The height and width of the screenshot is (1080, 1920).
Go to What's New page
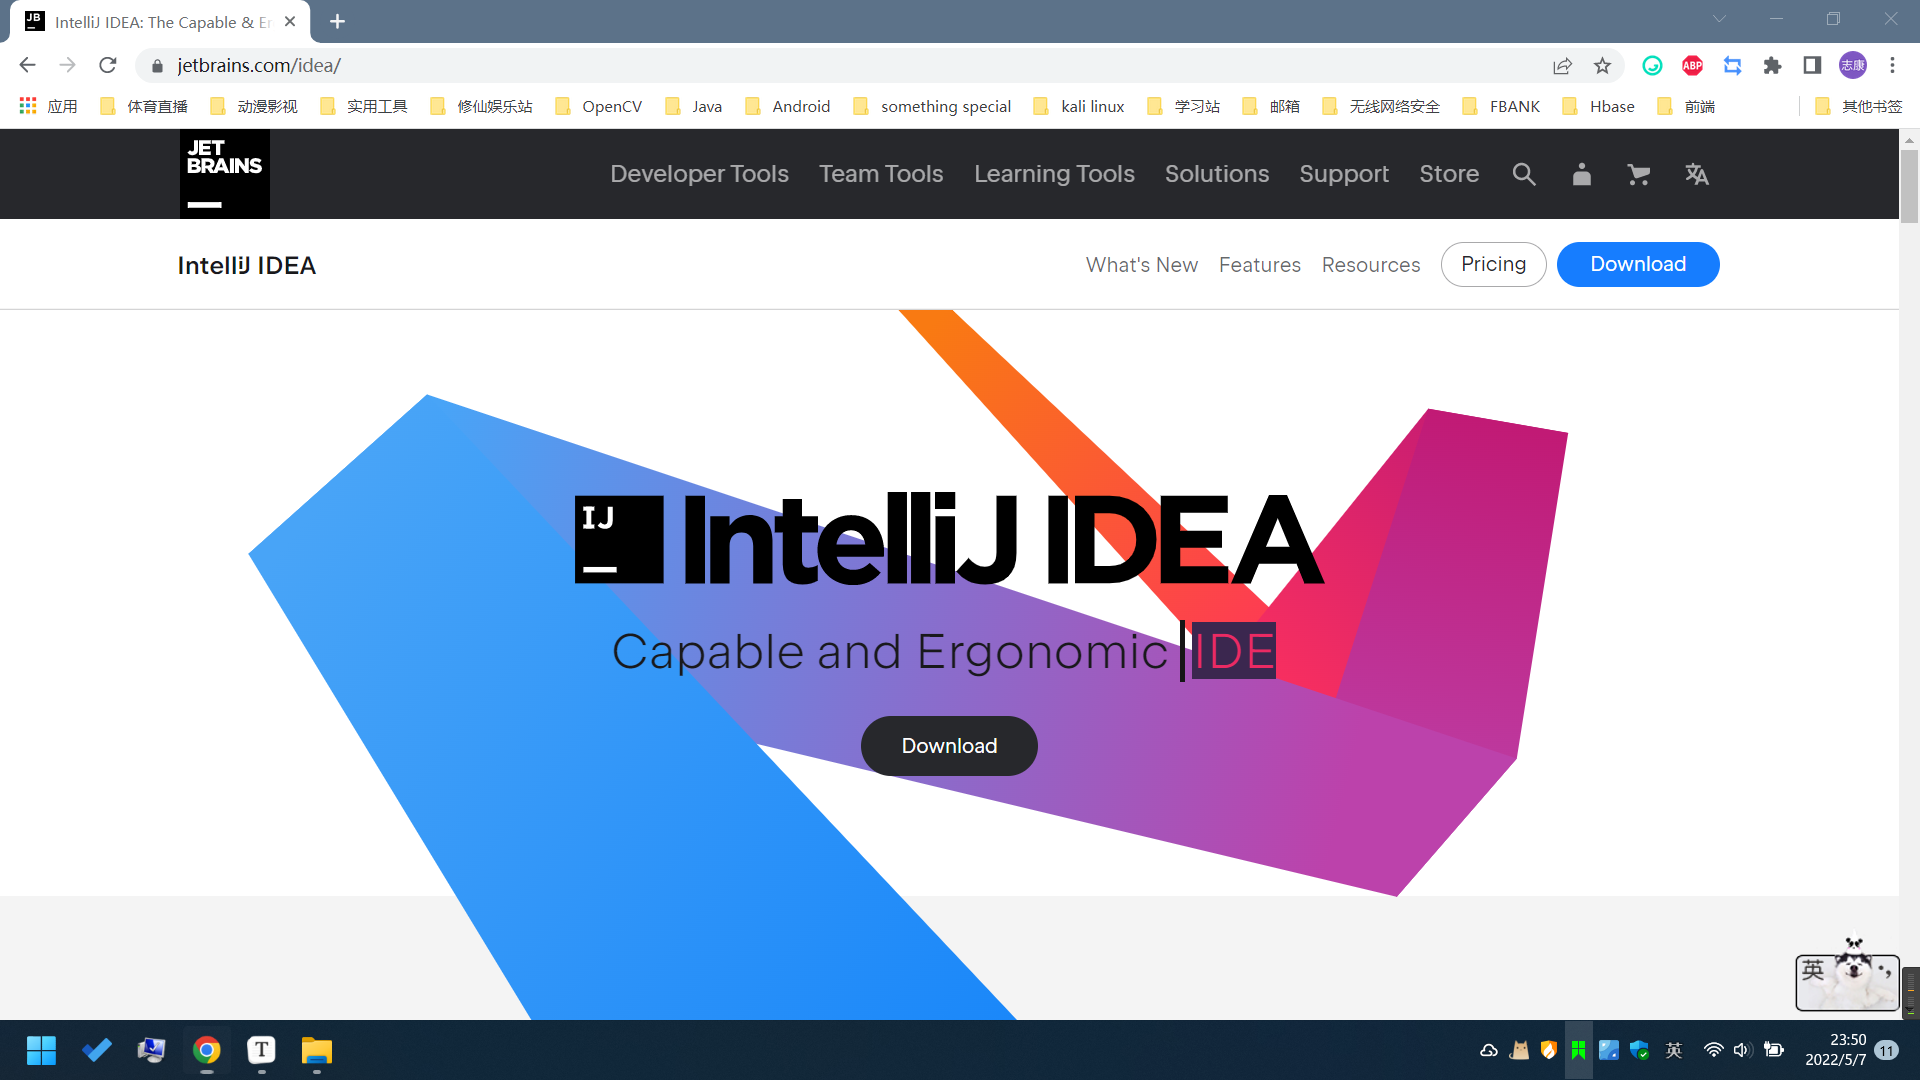click(x=1142, y=265)
